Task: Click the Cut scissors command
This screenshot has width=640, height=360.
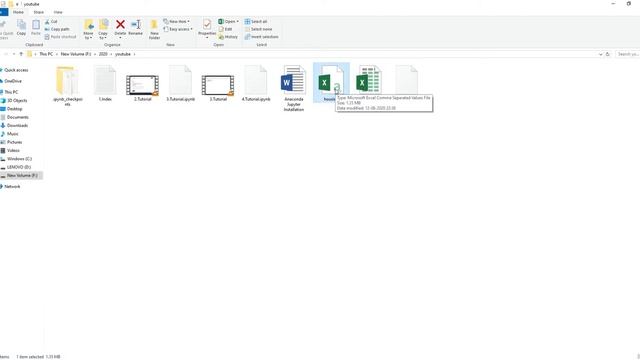Action: [51, 22]
